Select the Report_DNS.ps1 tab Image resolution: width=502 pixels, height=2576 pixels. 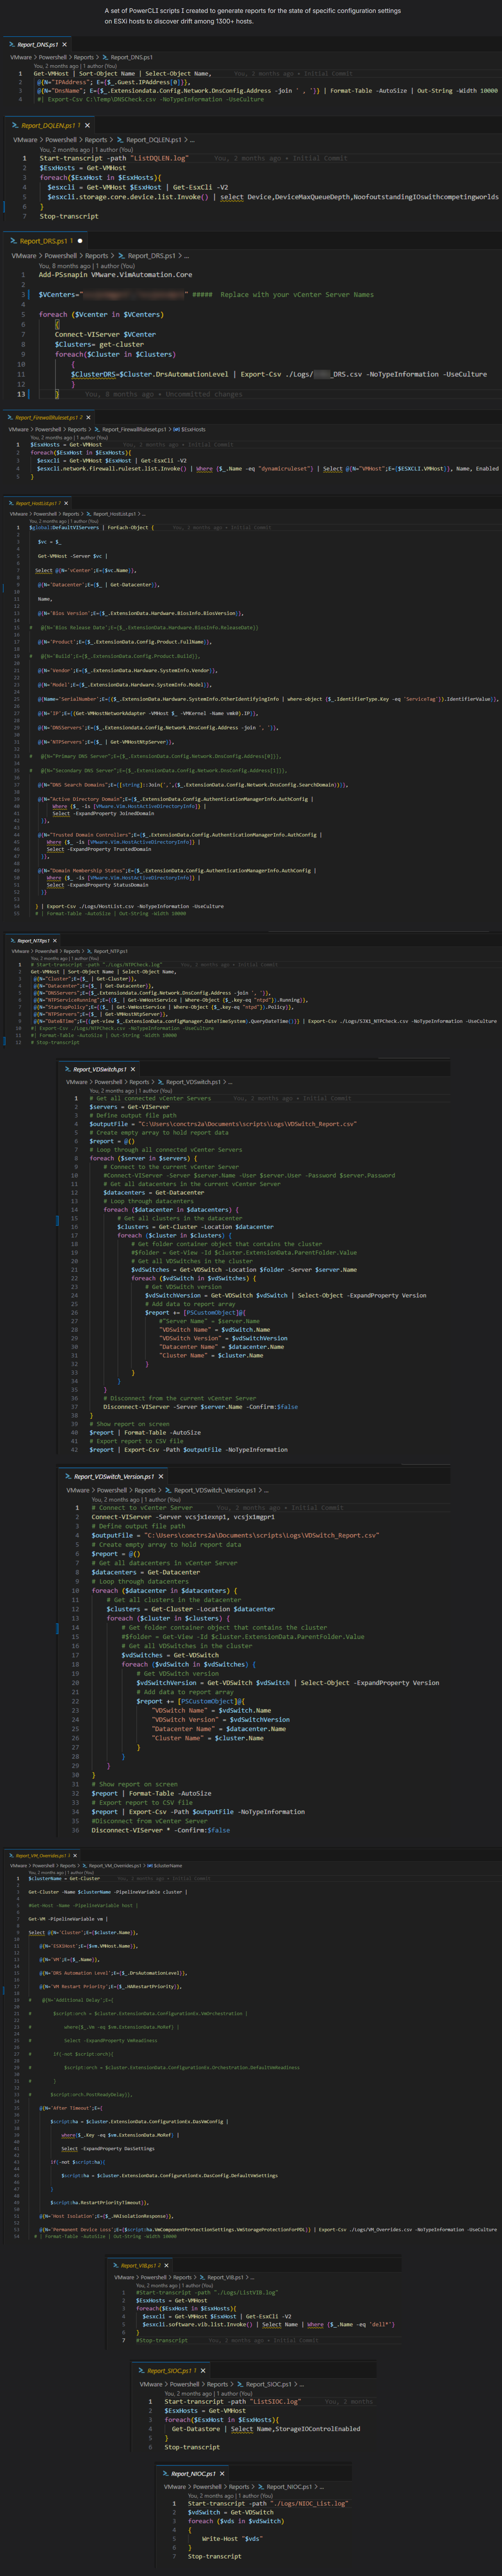point(38,44)
